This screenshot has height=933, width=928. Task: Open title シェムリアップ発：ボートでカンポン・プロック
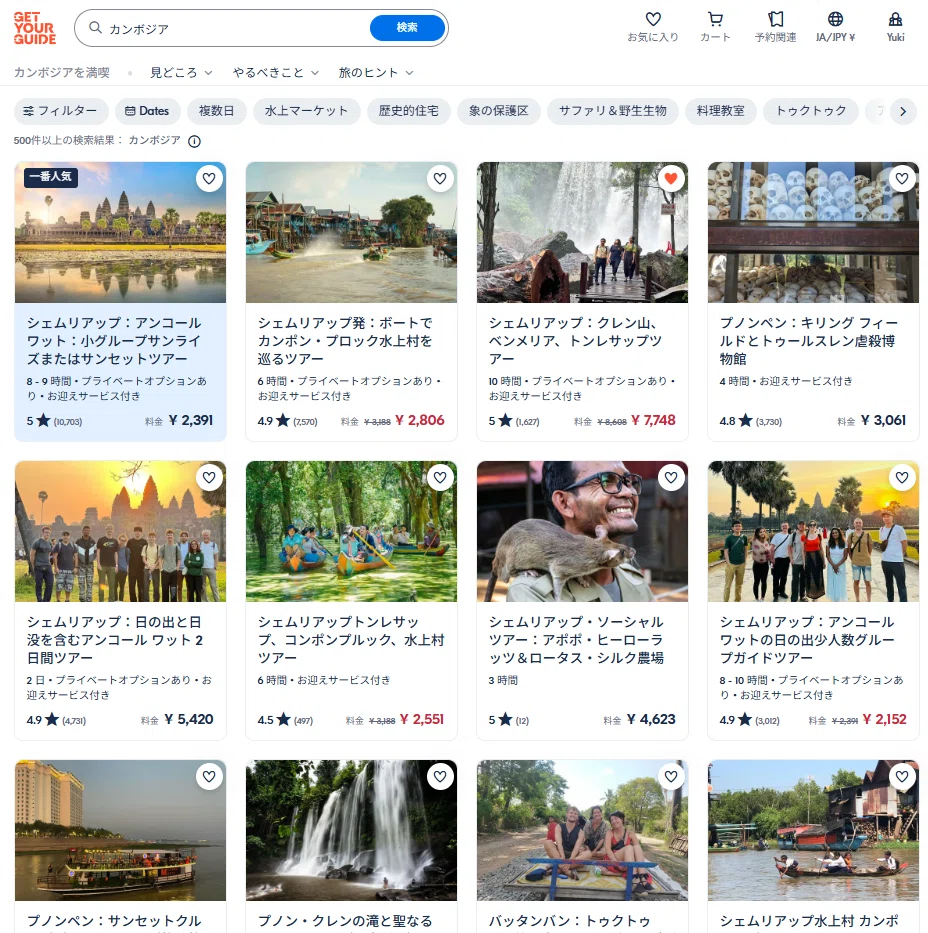pyautogui.click(x=345, y=341)
